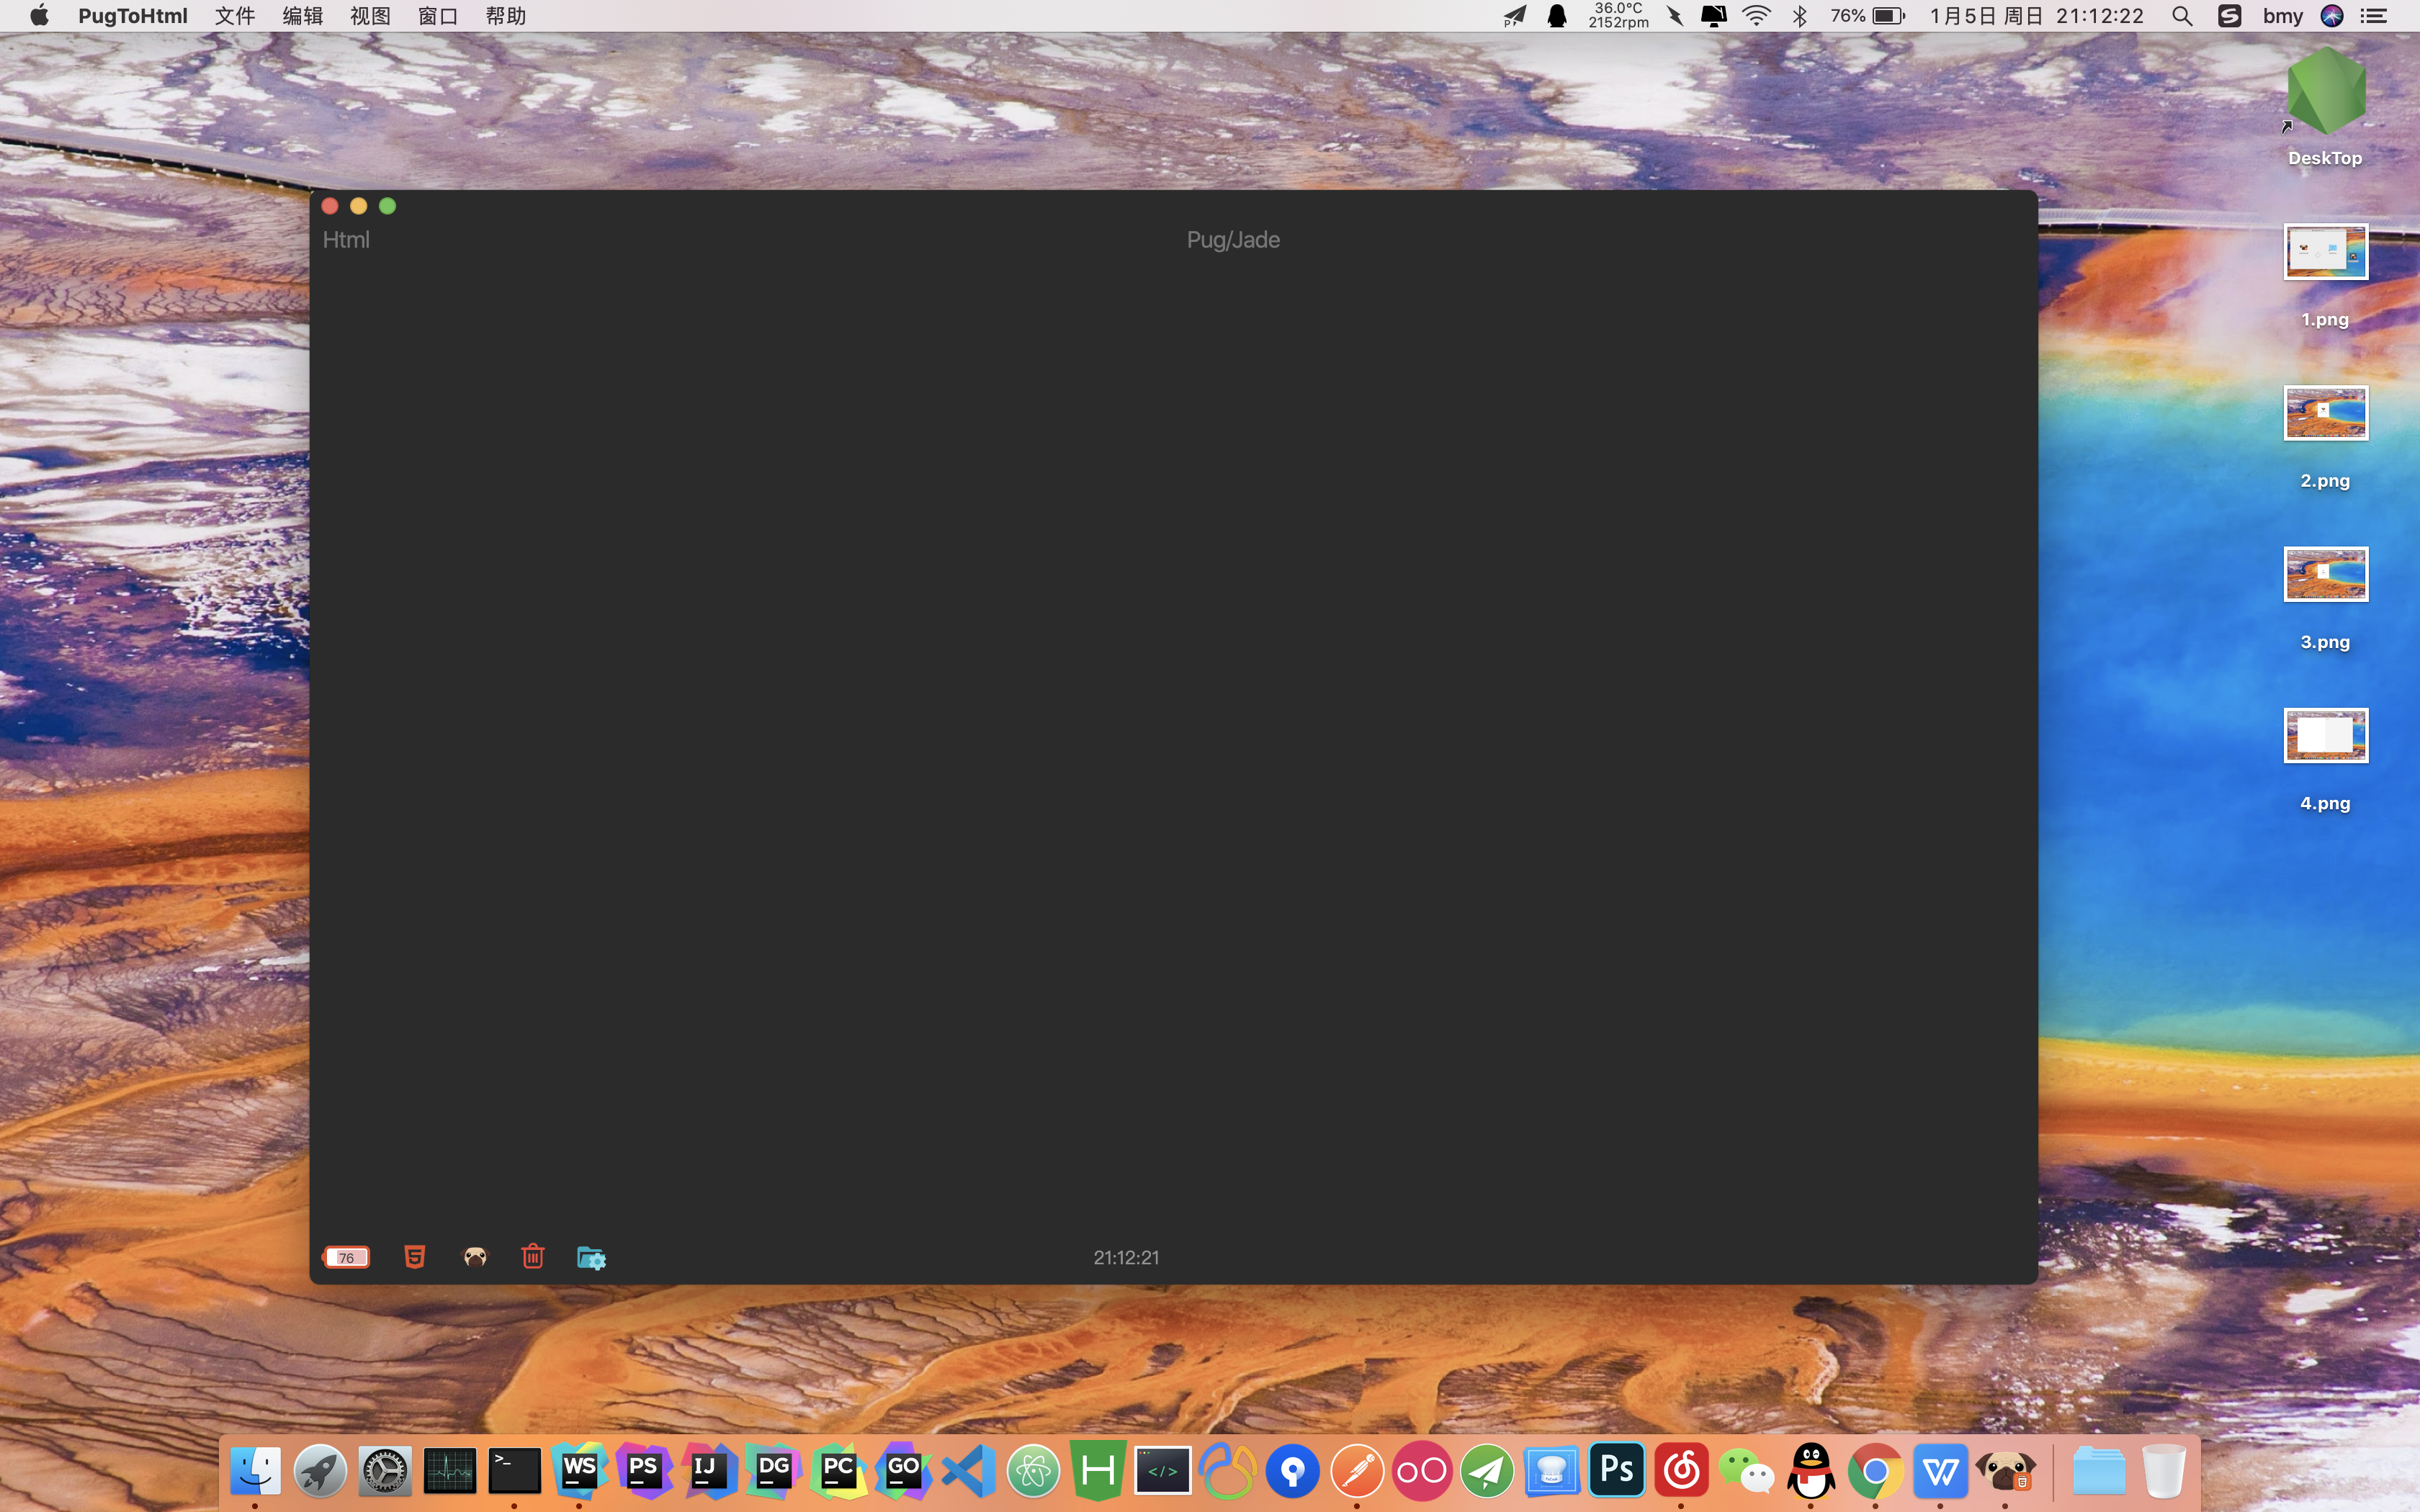Open Spotlight search in menu bar

pyautogui.click(x=2182, y=16)
